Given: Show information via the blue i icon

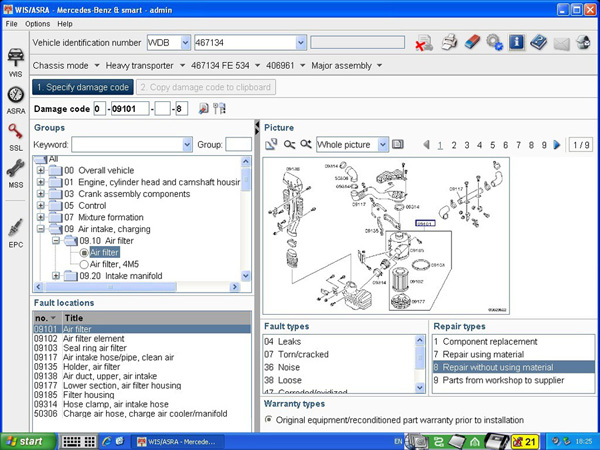Looking at the screenshot, I should tap(516, 42).
